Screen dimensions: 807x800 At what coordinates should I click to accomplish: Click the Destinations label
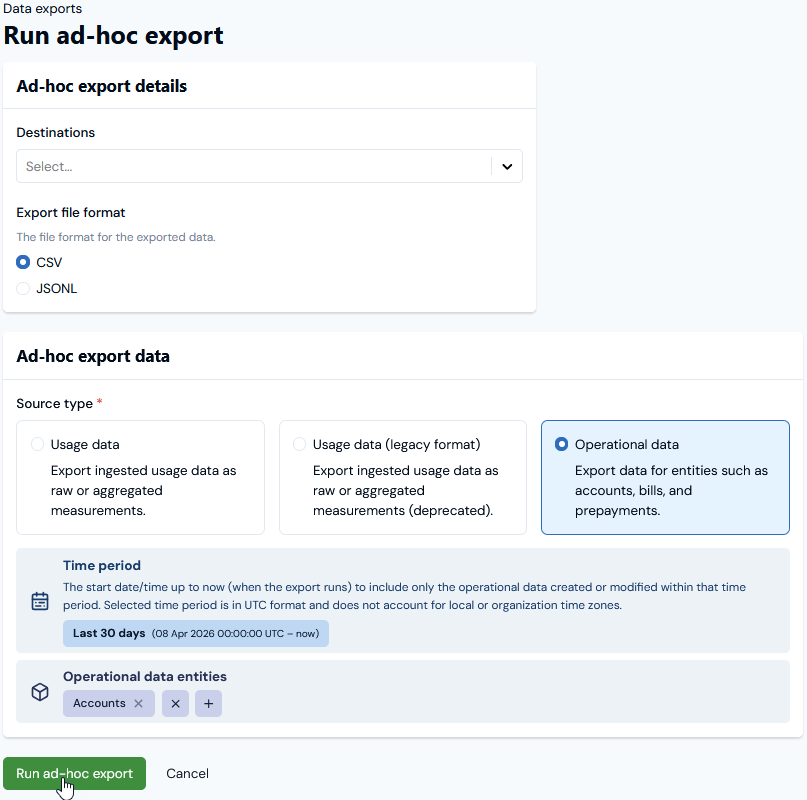pos(56,132)
